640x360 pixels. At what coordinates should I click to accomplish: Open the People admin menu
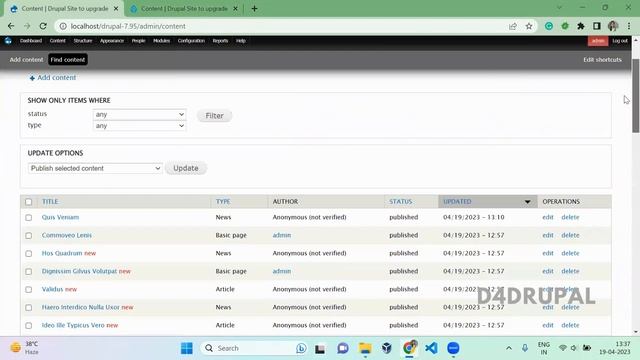click(x=138, y=41)
